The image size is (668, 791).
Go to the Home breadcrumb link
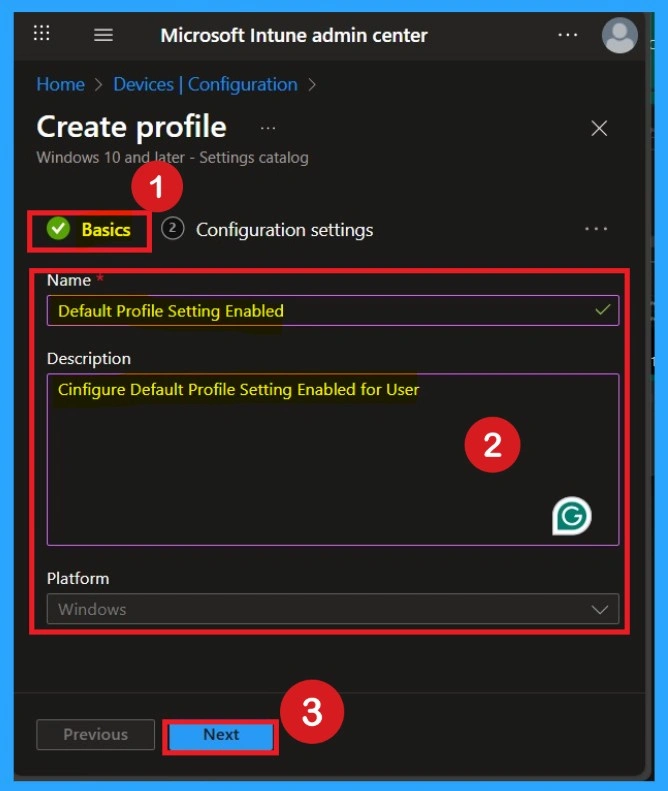pyautogui.click(x=61, y=84)
